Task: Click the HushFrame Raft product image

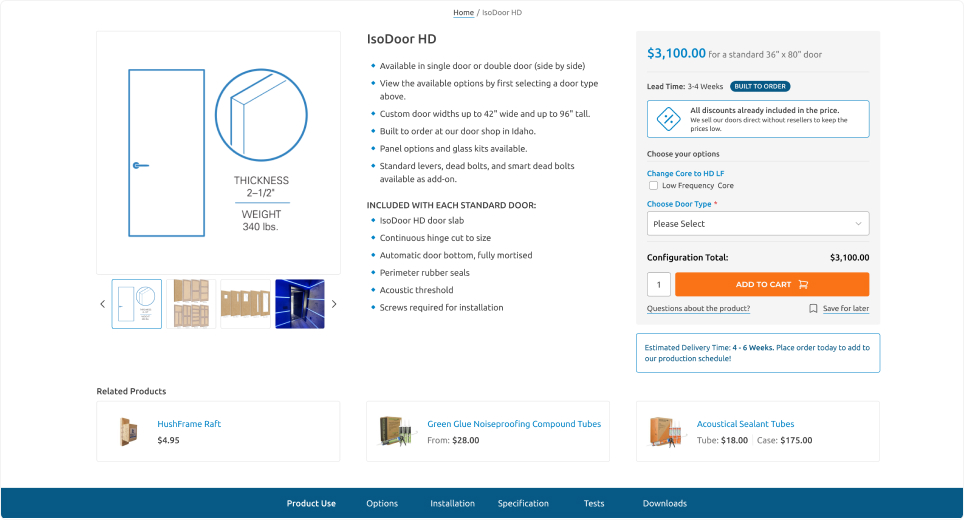Action: (x=126, y=431)
